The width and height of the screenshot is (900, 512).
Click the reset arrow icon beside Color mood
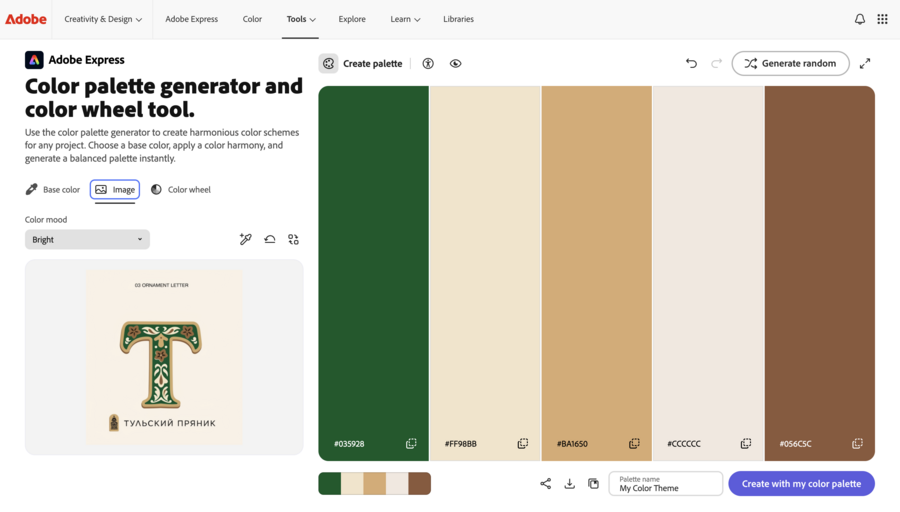pos(270,239)
